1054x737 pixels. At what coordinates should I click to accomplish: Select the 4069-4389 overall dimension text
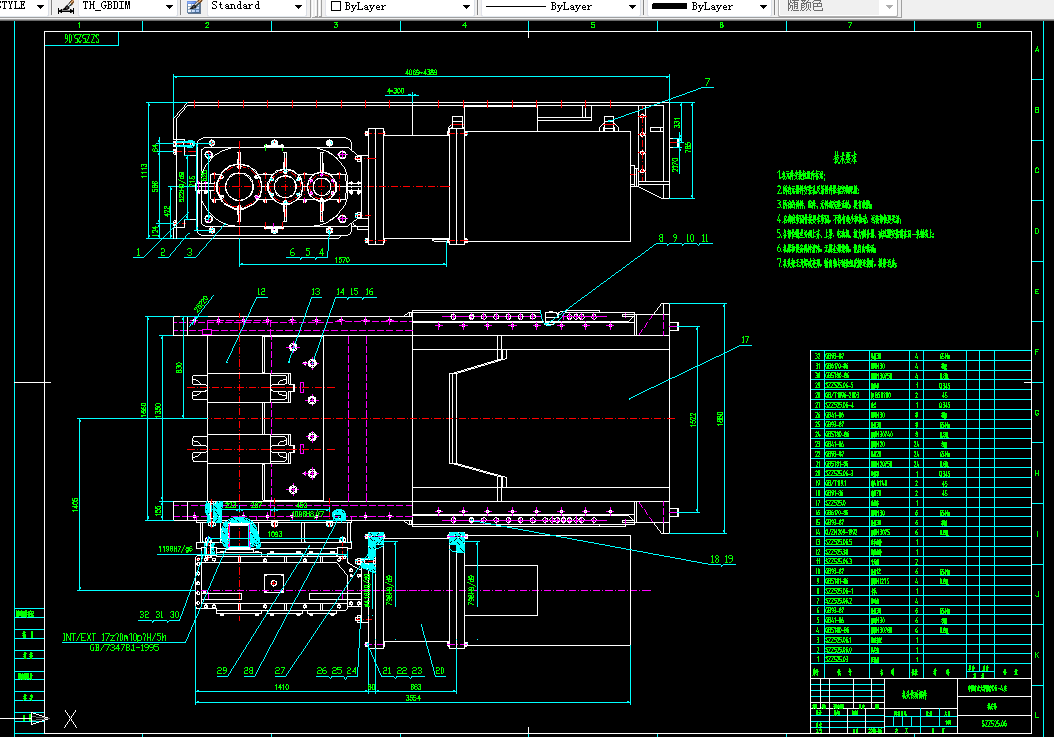click(x=421, y=72)
